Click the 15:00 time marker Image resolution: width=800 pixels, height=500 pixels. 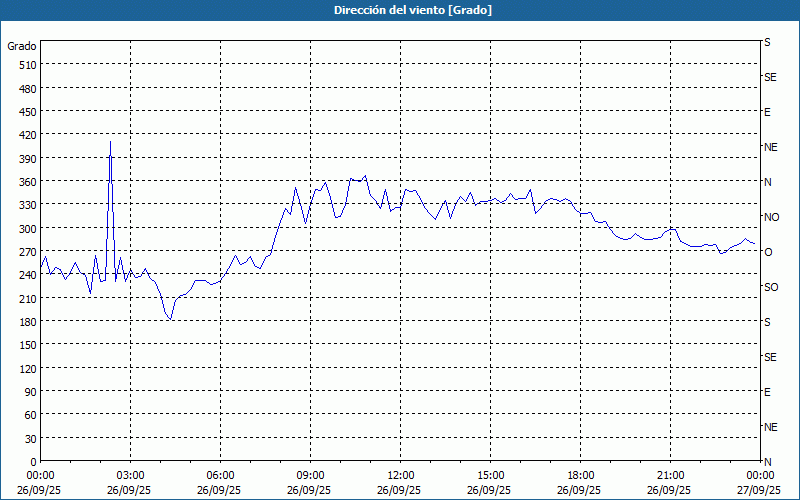coord(490,476)
